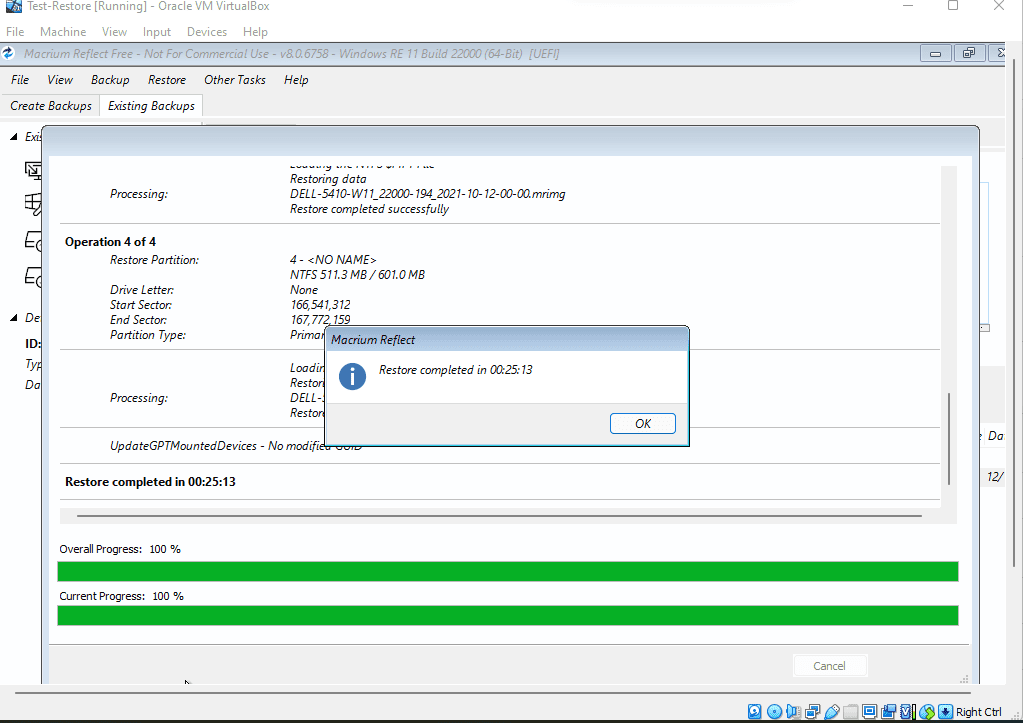Click the End Sector value 167,772,159

pos(320,320)
